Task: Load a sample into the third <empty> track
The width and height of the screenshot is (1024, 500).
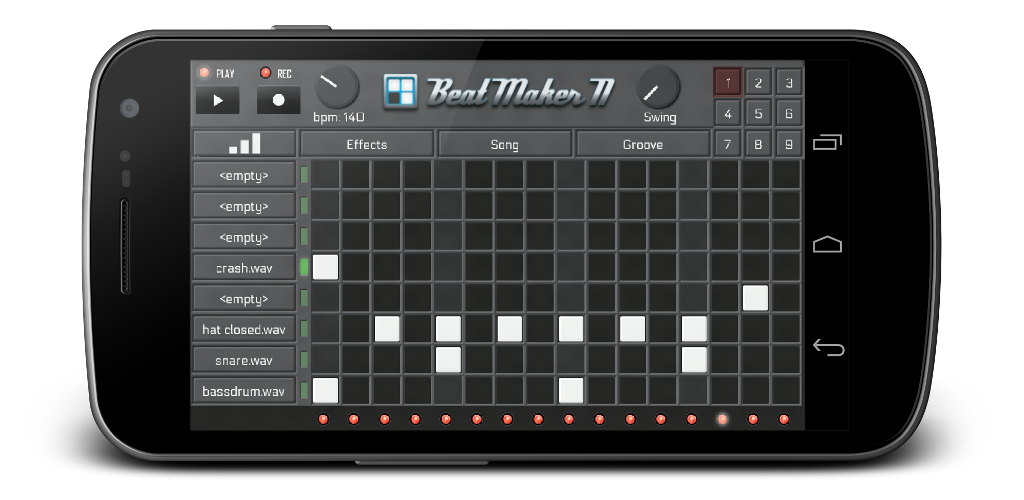Action: coord(244,237)
